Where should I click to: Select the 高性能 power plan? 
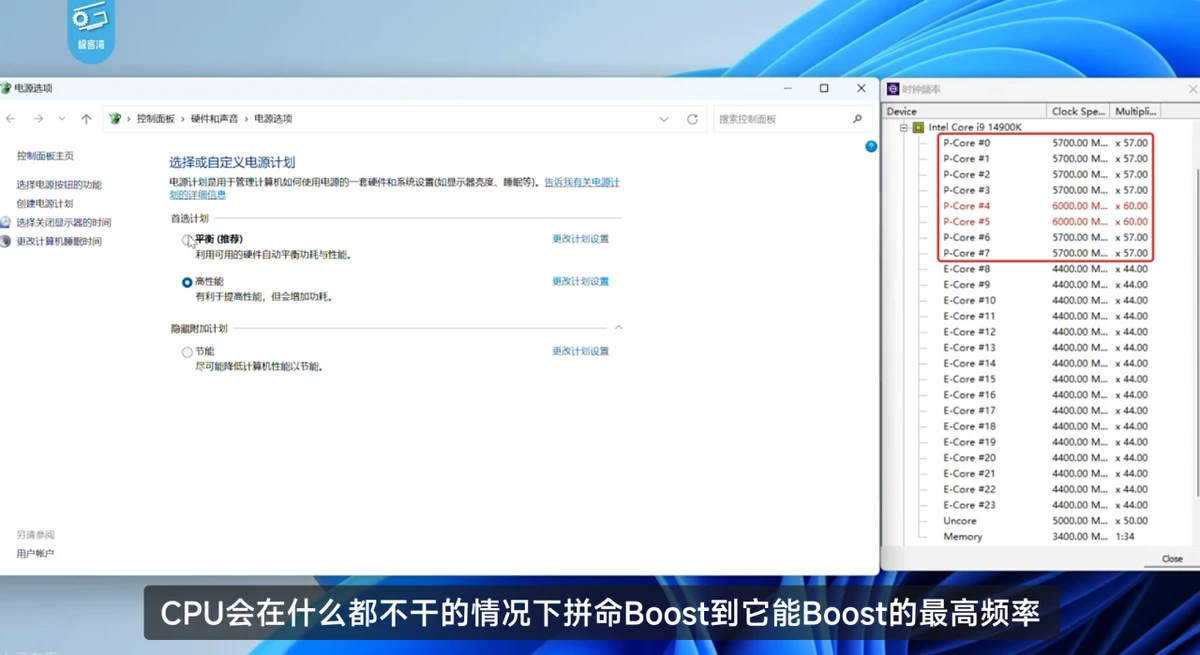coord(187,283)
